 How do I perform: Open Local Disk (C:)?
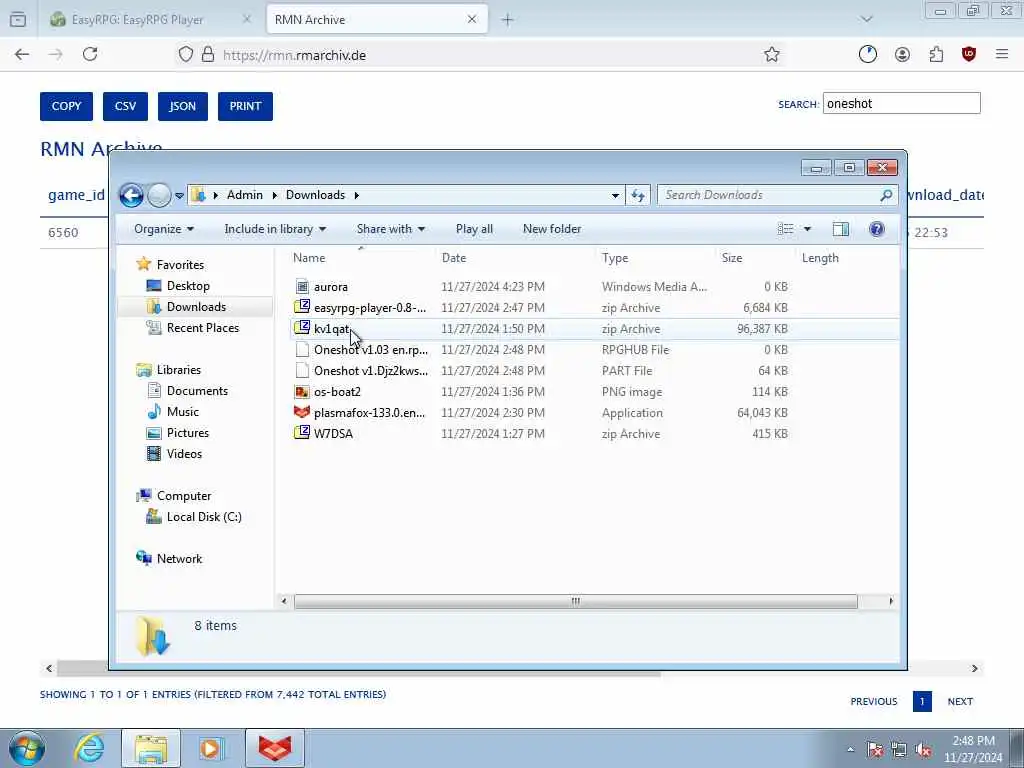click(x=204, y=517)
